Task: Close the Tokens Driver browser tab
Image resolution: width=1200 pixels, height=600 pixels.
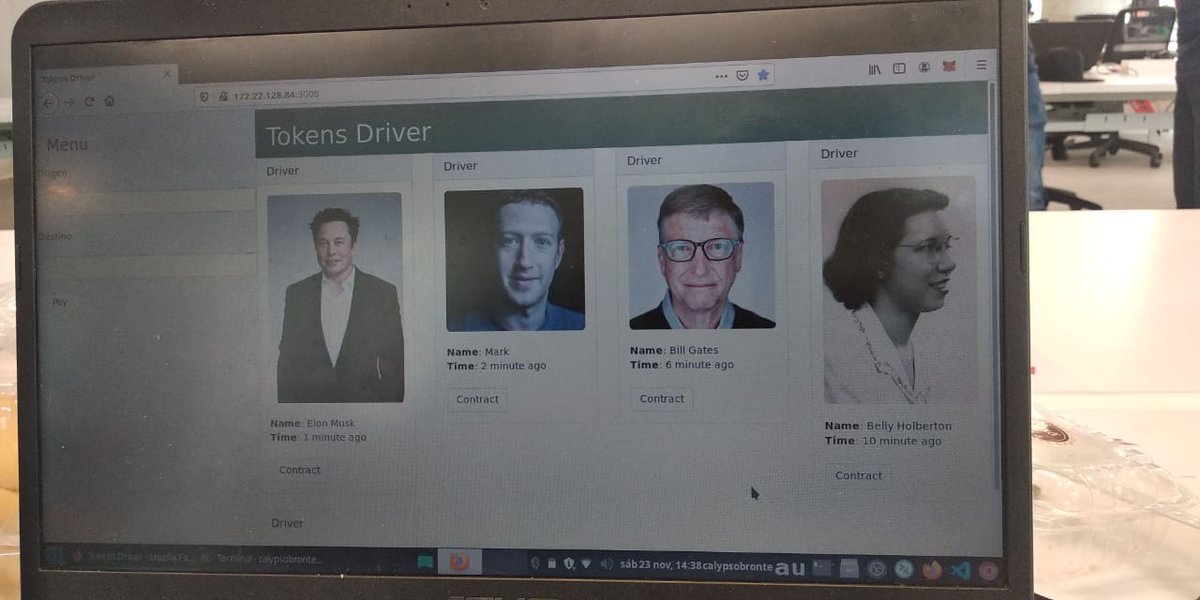Action: coord(167,73)
